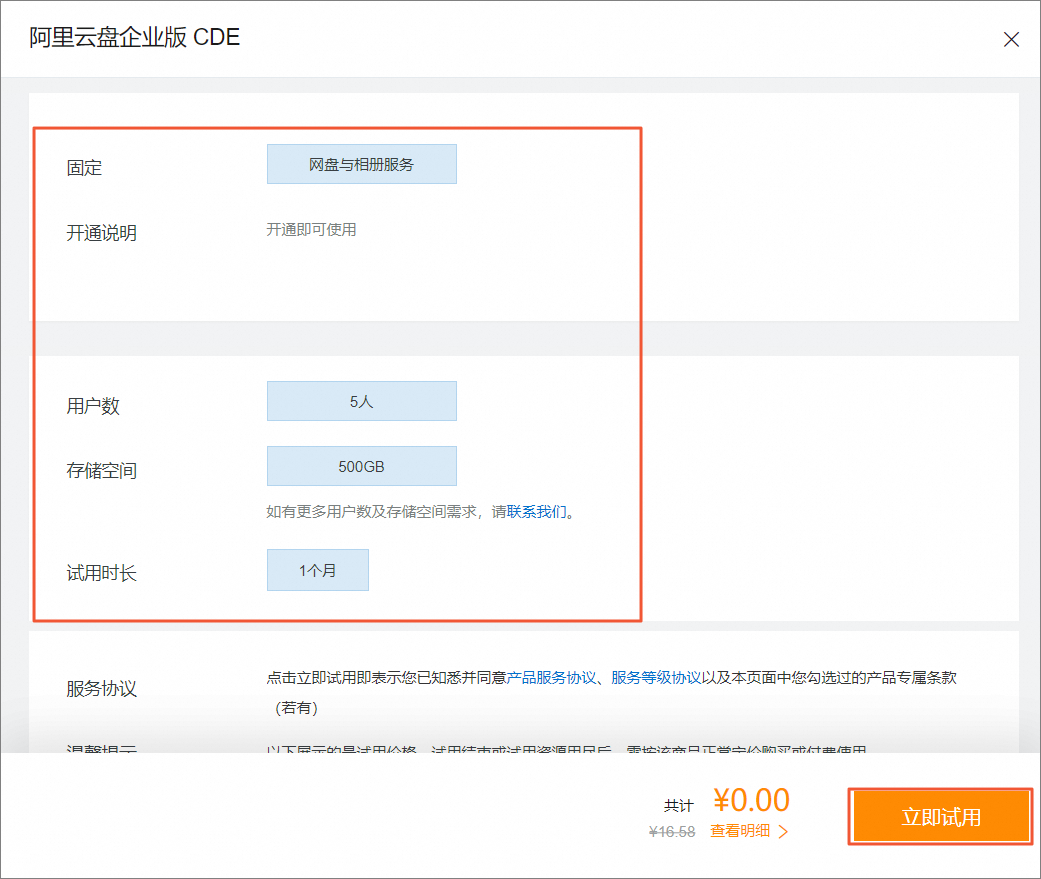View price details via 查看明细
Screen dimensions: 1041x879
point(740,831)
